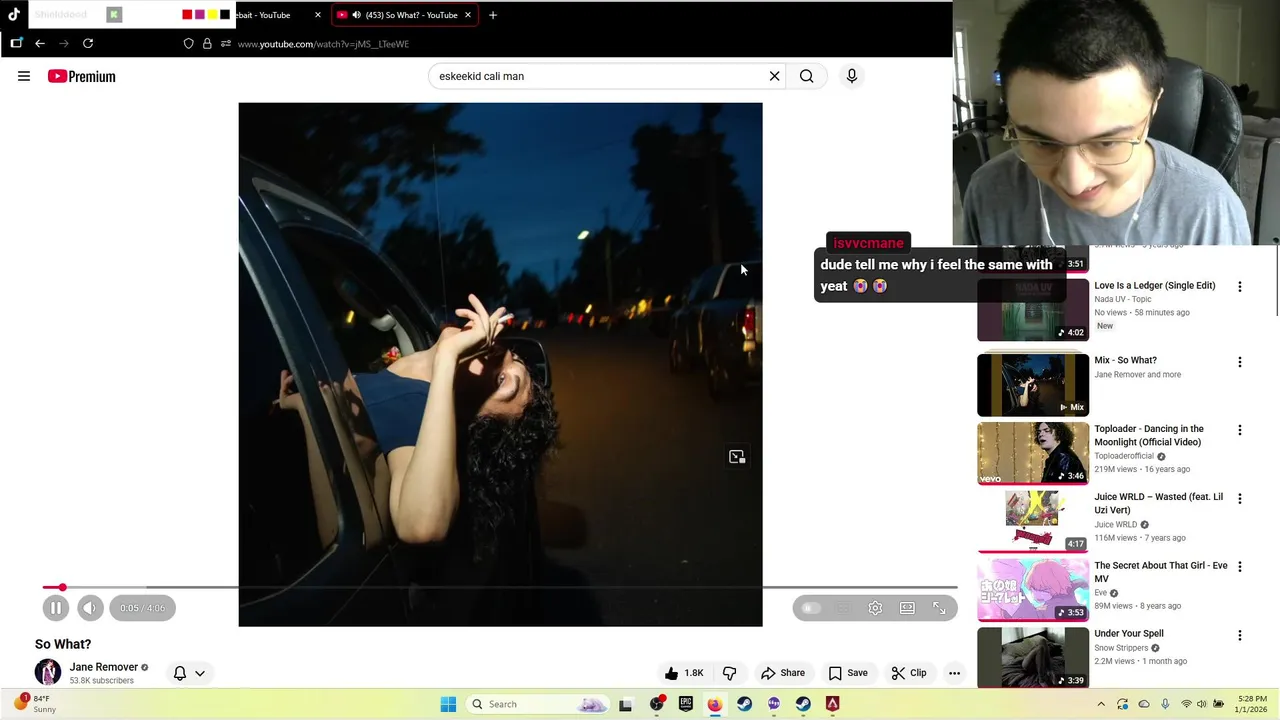Toggle autoplay switch in player
This screenshot has width=1280, height=720.
pyautogui.click(x=811, y=608)
